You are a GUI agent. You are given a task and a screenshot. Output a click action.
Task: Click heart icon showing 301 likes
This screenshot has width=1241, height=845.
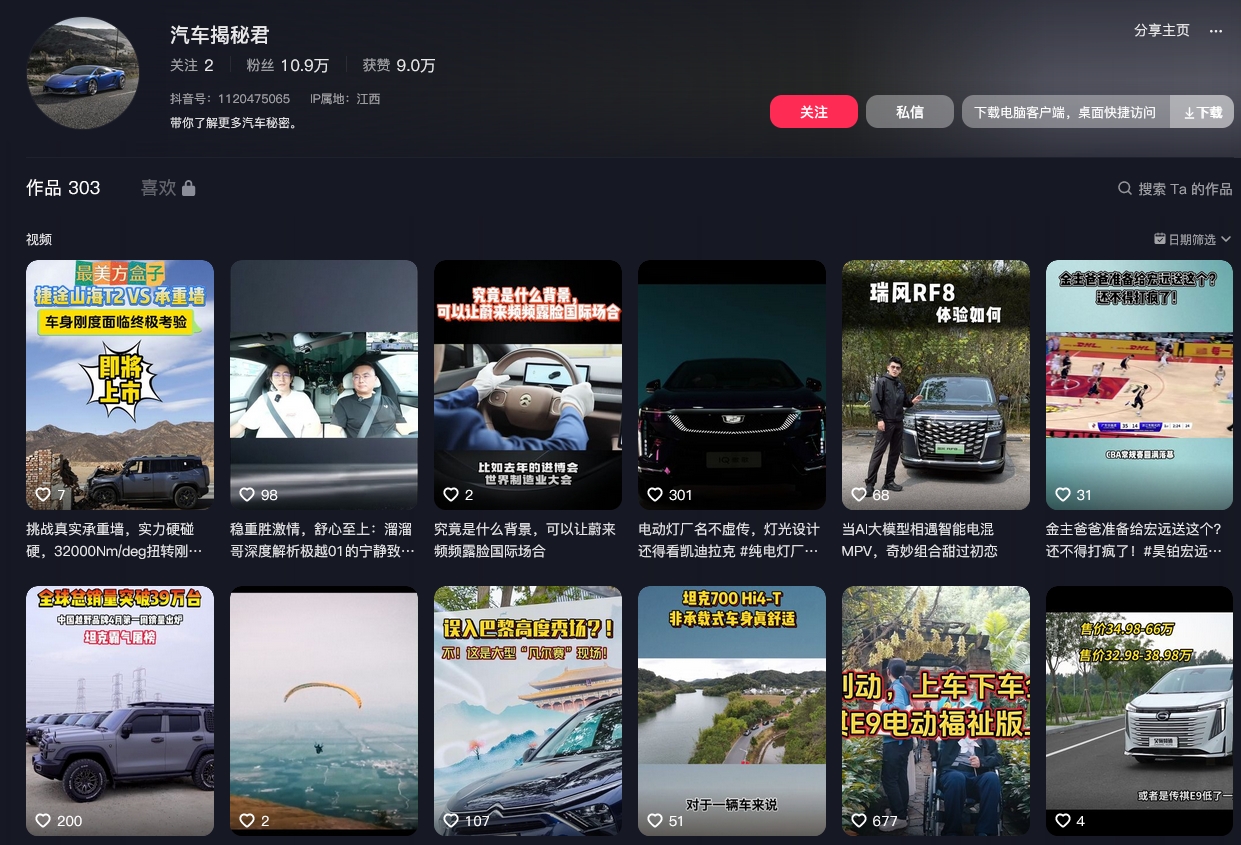[655, 494]
